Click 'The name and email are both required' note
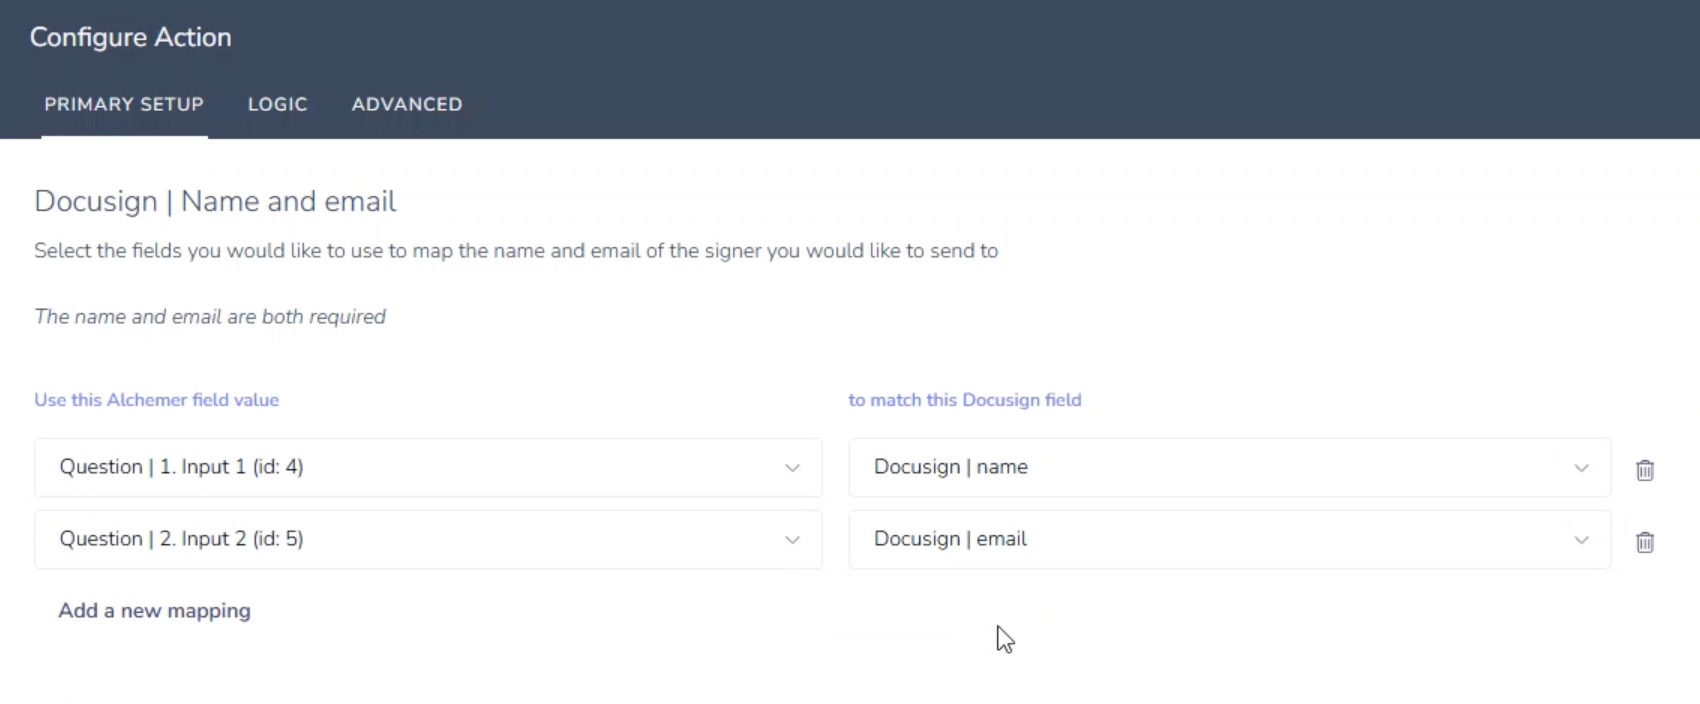Viewport: 1700px width, 704px height. click(210, 317)
